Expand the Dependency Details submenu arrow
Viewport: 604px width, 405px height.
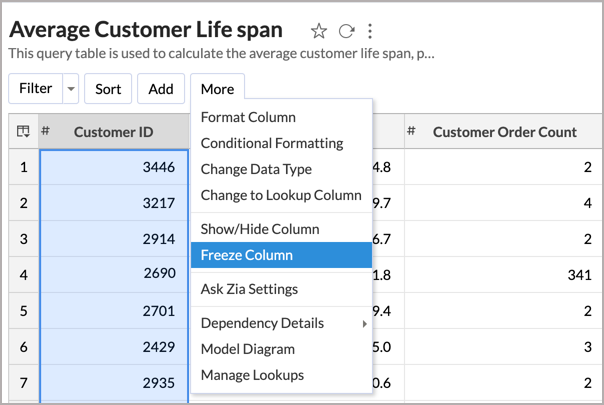[364, 324]
